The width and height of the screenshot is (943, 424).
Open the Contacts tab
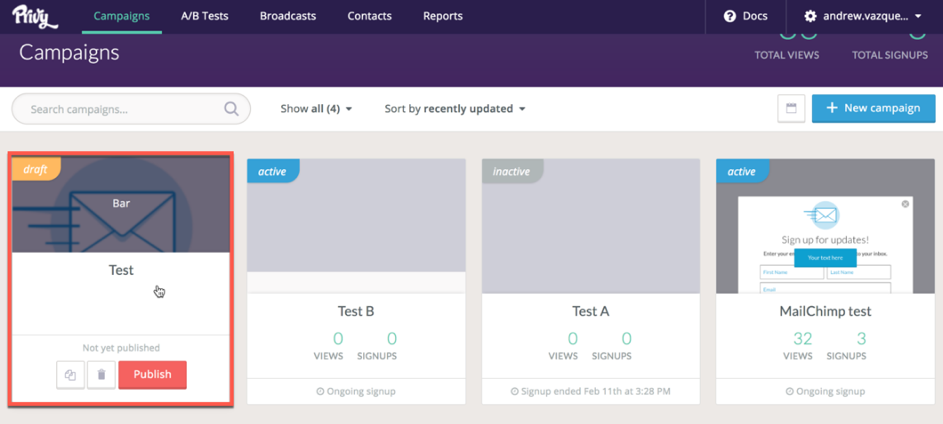coord(369,16)
